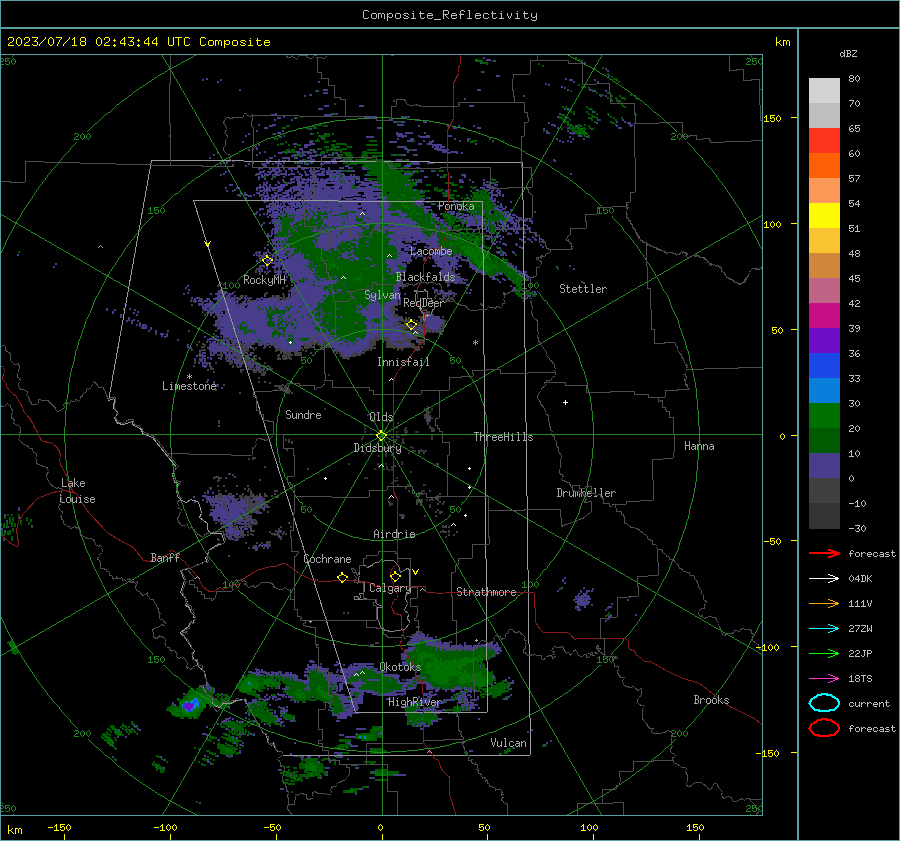Click the white plus marker west of Hanna
The image size is (900, 841).
click(x=565, y=402)
